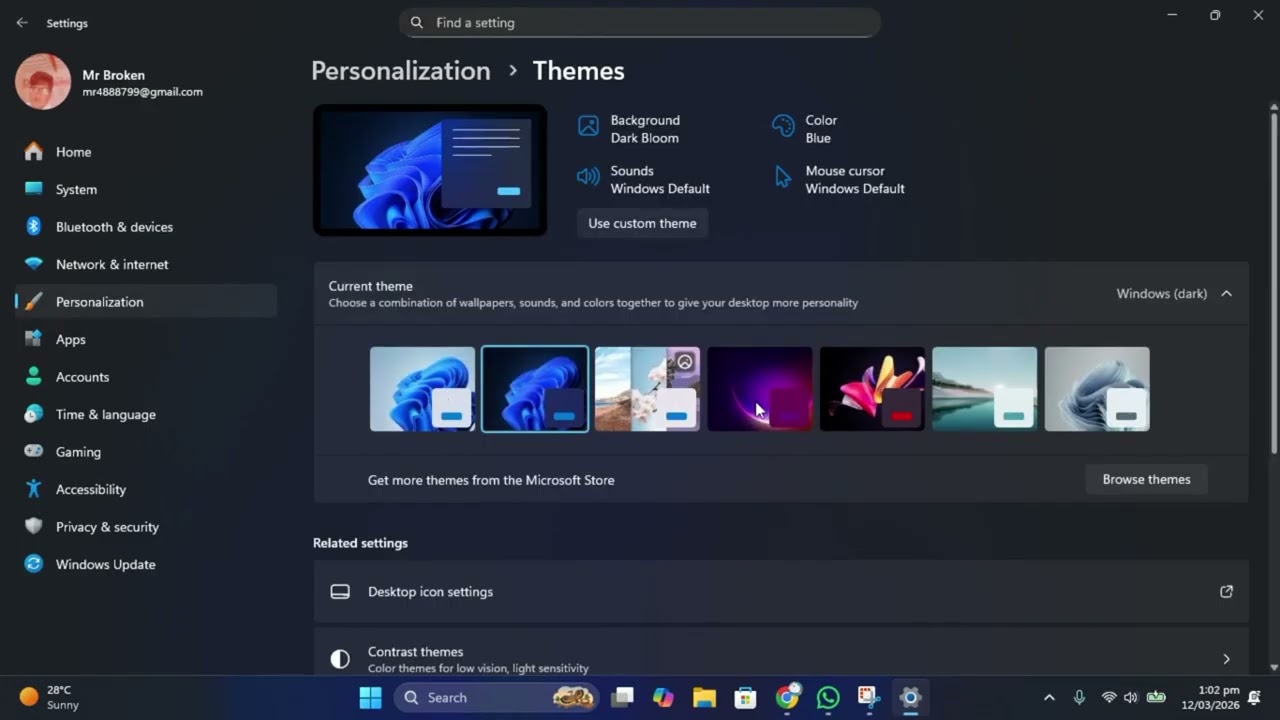
Task: Click the Settings gear taskbar icon
Action: (910, 697)
